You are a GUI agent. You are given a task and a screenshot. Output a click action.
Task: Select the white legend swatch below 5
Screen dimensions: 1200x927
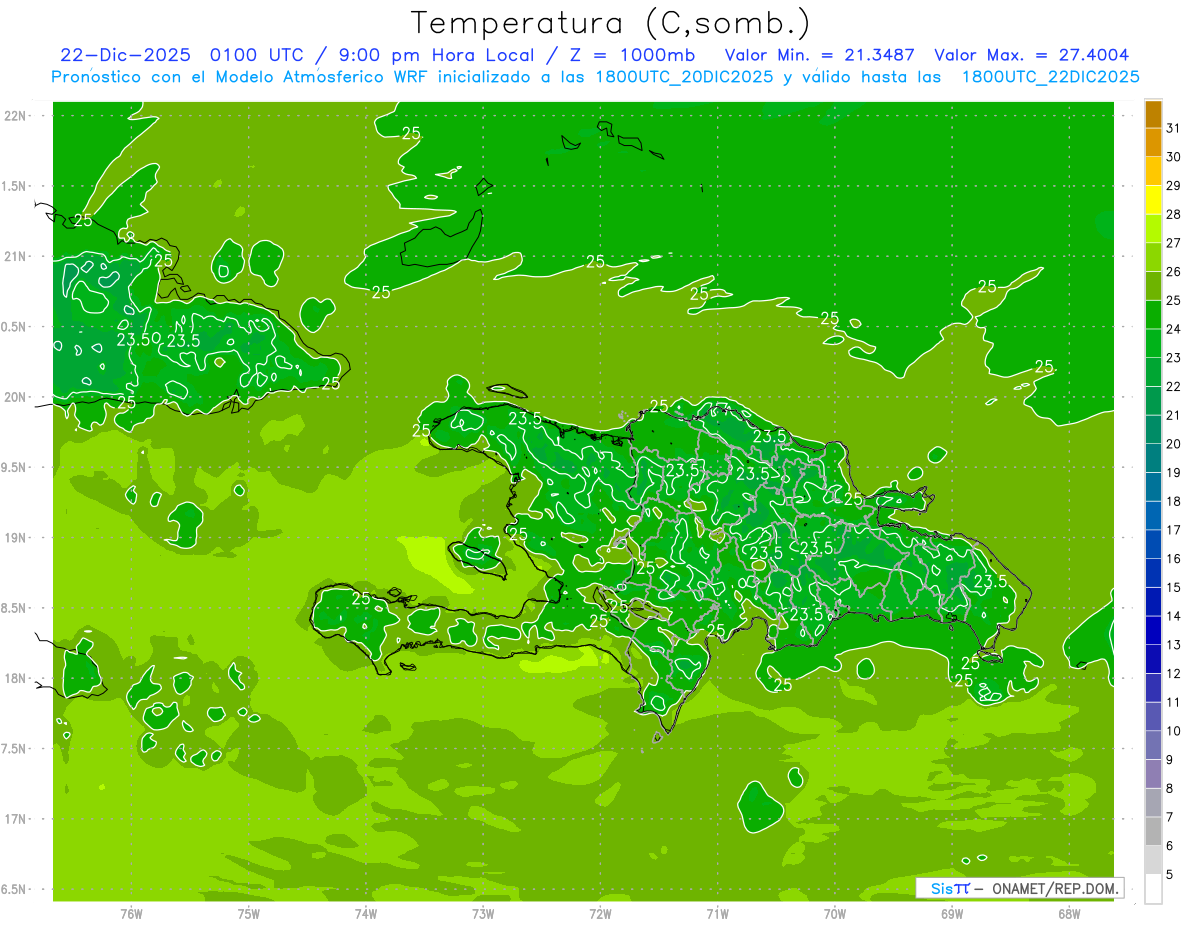[x=1153, y=888]
